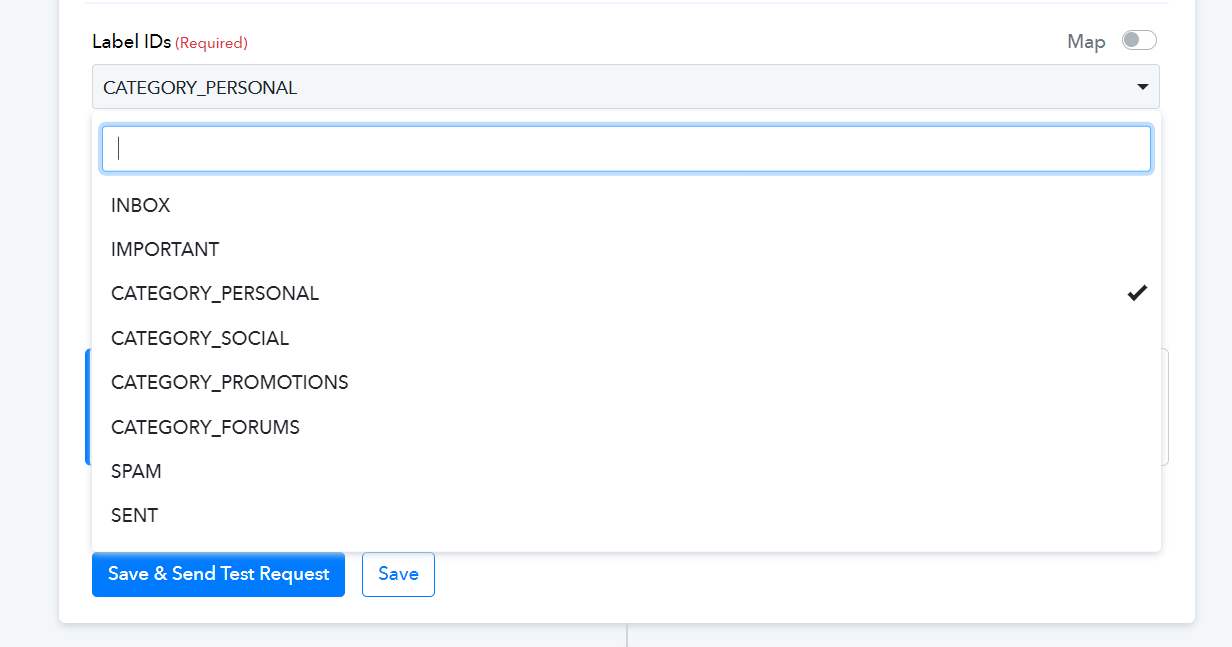1232x647 pixels.
Task: Click the outlined Save button
Action: 398,574
